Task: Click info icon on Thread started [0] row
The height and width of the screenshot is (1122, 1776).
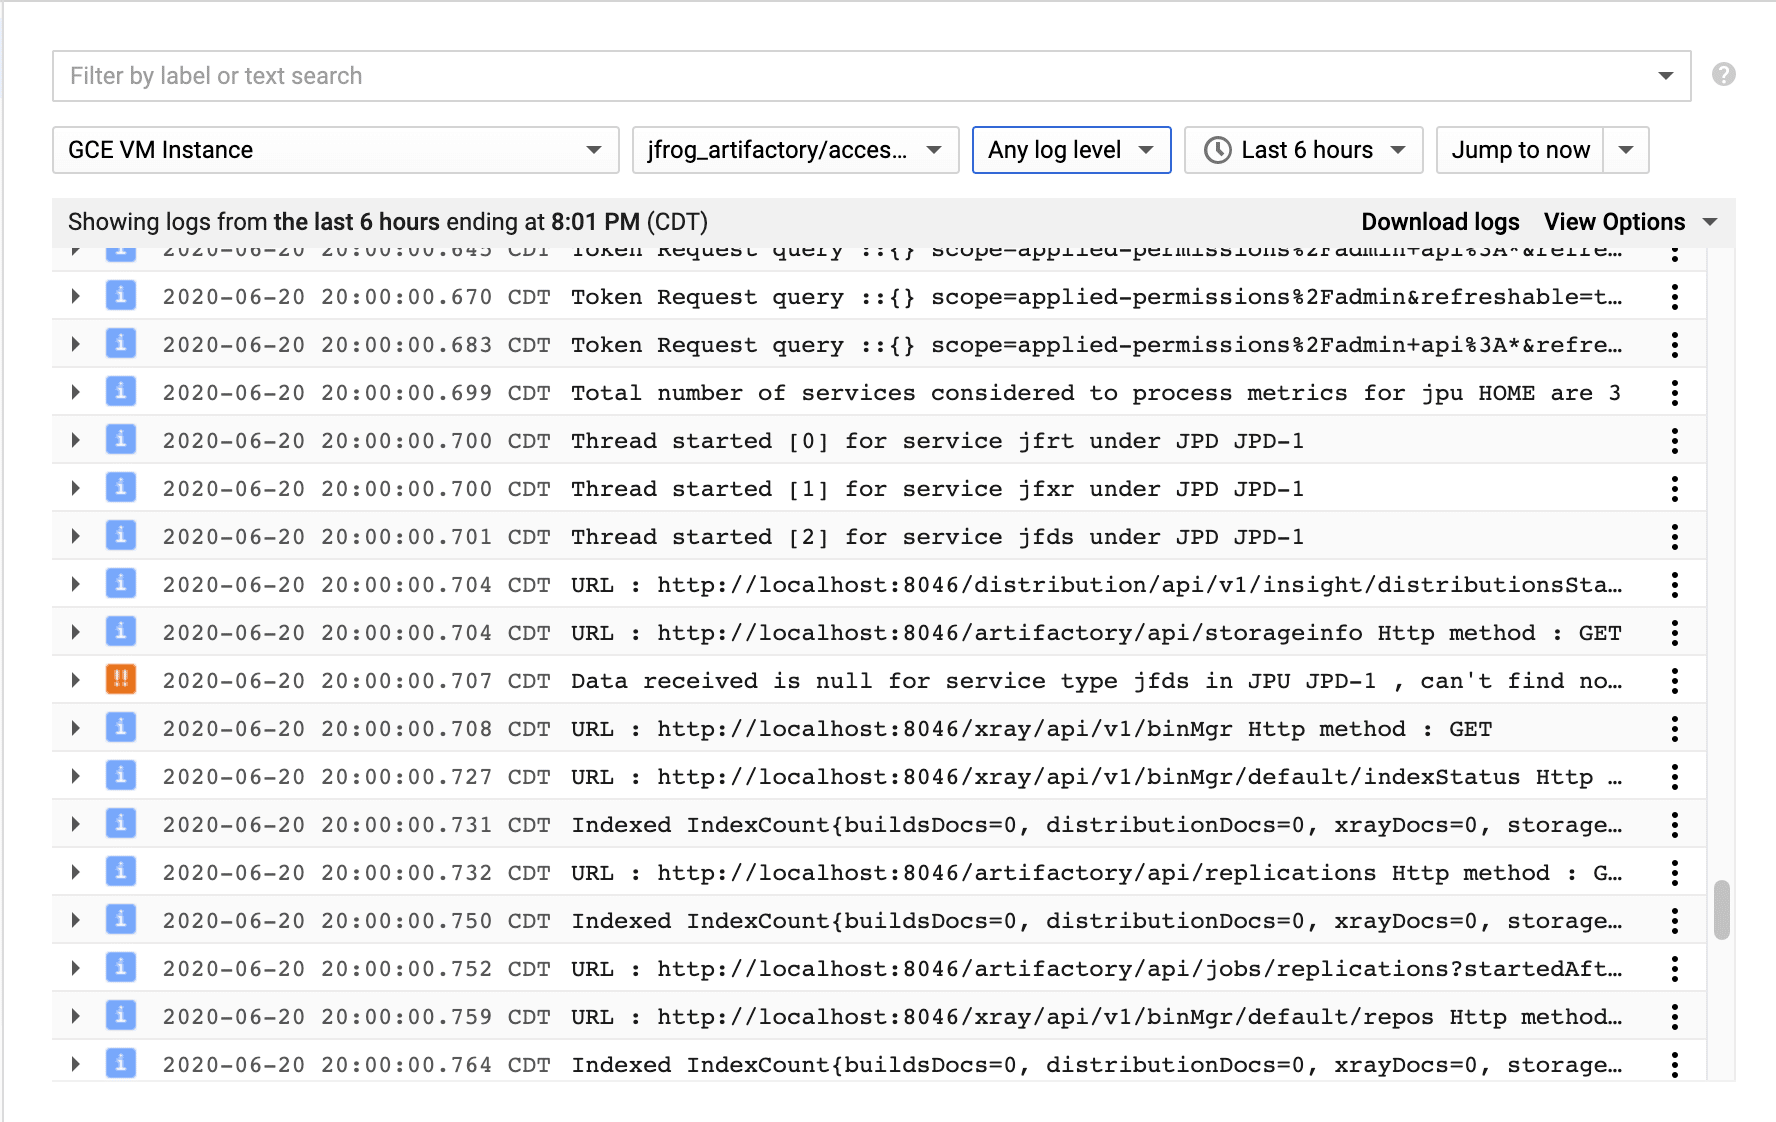Action: click(121, 440)
